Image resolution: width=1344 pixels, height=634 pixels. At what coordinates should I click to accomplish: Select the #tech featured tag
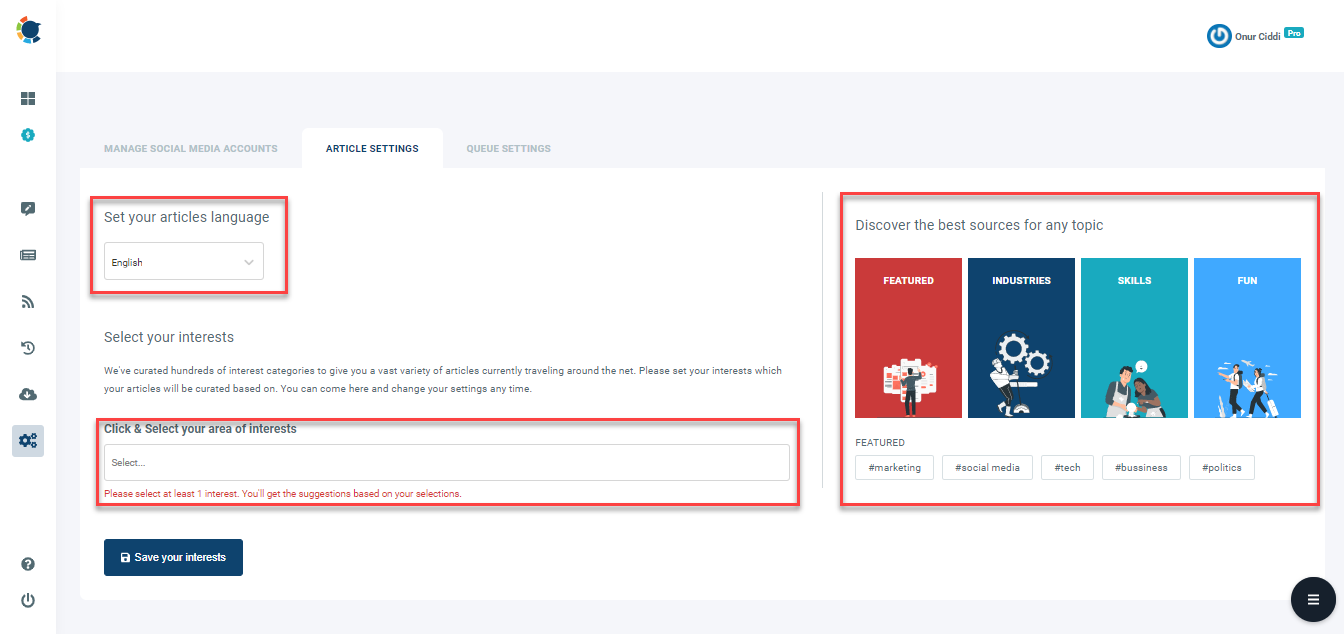1067,467
